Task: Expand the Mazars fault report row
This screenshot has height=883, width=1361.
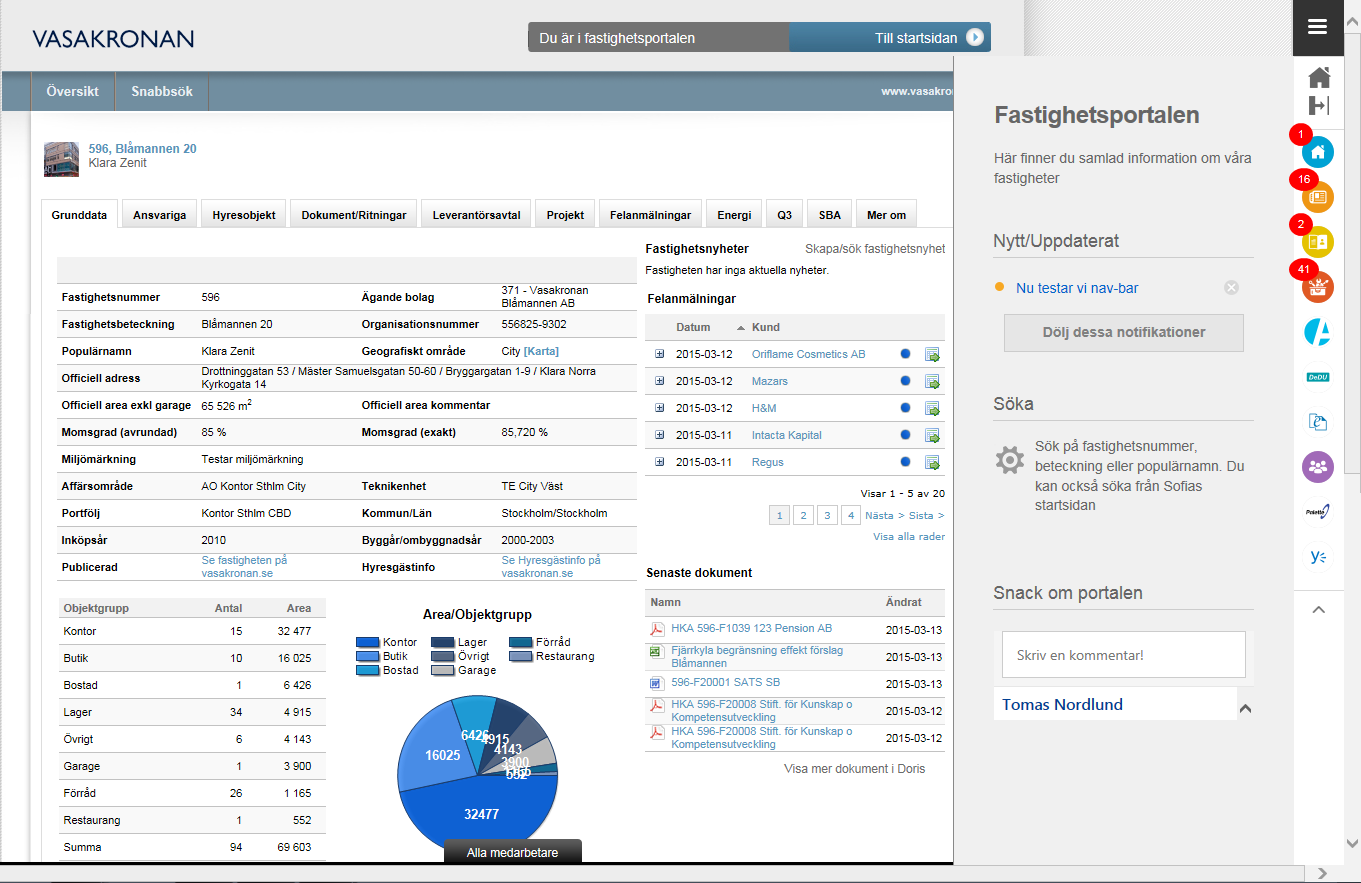Action: 659,381
